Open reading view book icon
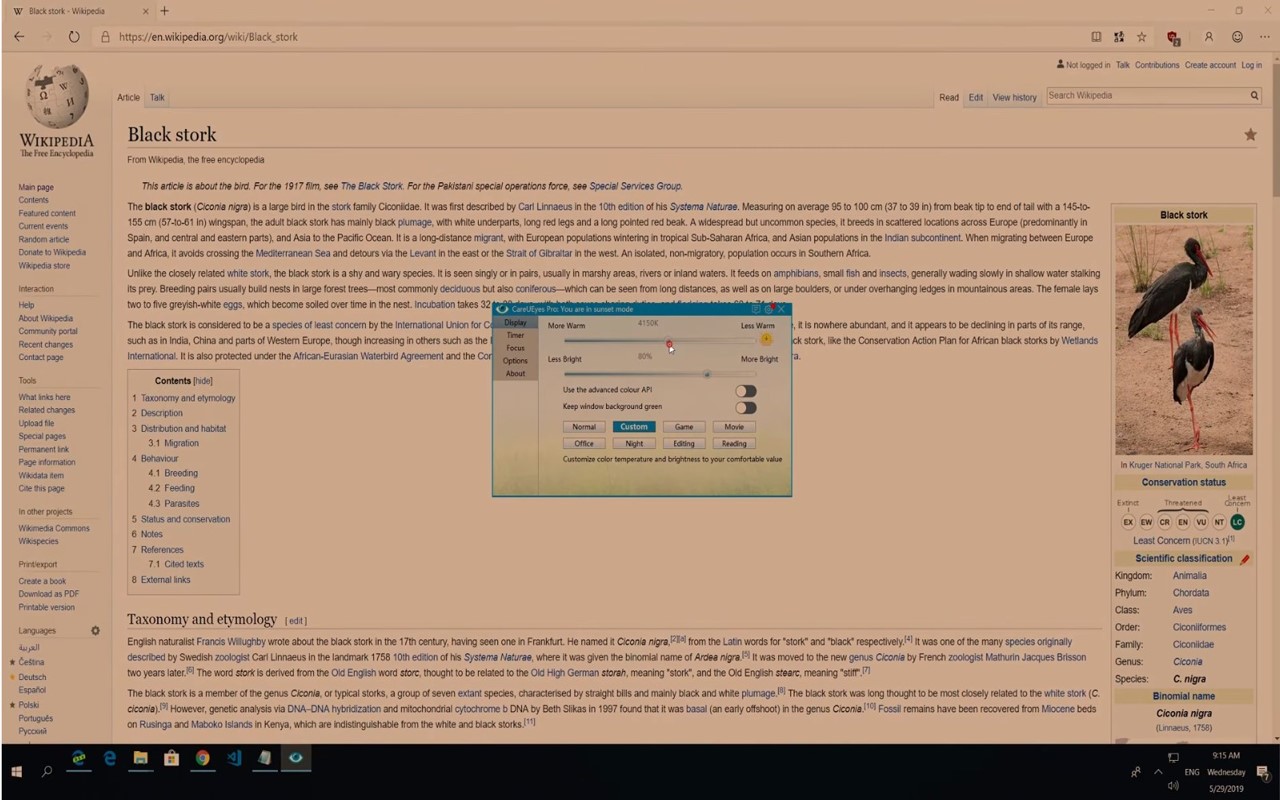This screenshot has width=1280, height=800. [x=1096, y=37]
